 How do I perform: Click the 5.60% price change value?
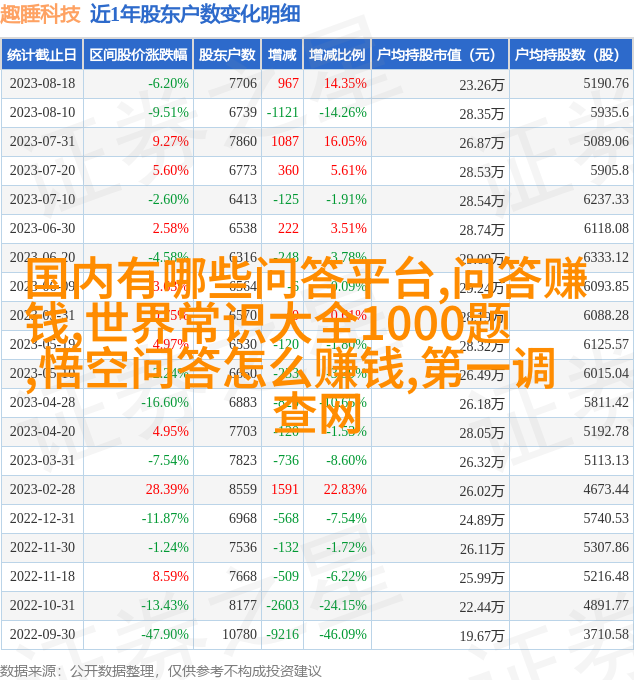click(170, 170)
